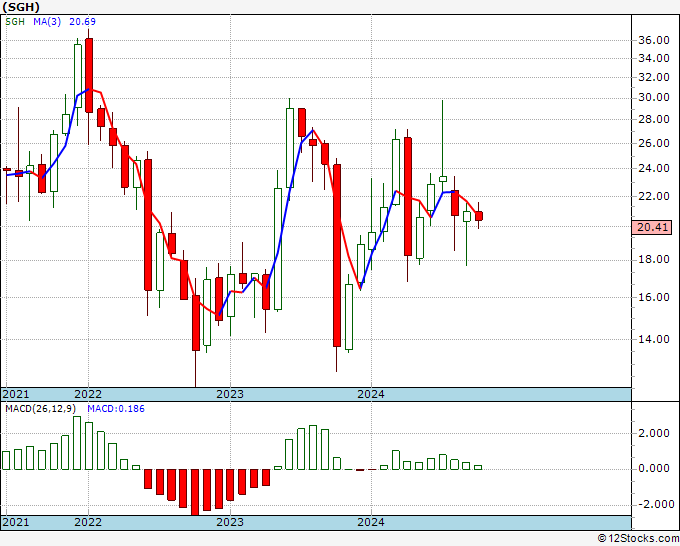Click the 14.00 price axis label
This screenshot has width=680, height=546.
pos(654,339)
